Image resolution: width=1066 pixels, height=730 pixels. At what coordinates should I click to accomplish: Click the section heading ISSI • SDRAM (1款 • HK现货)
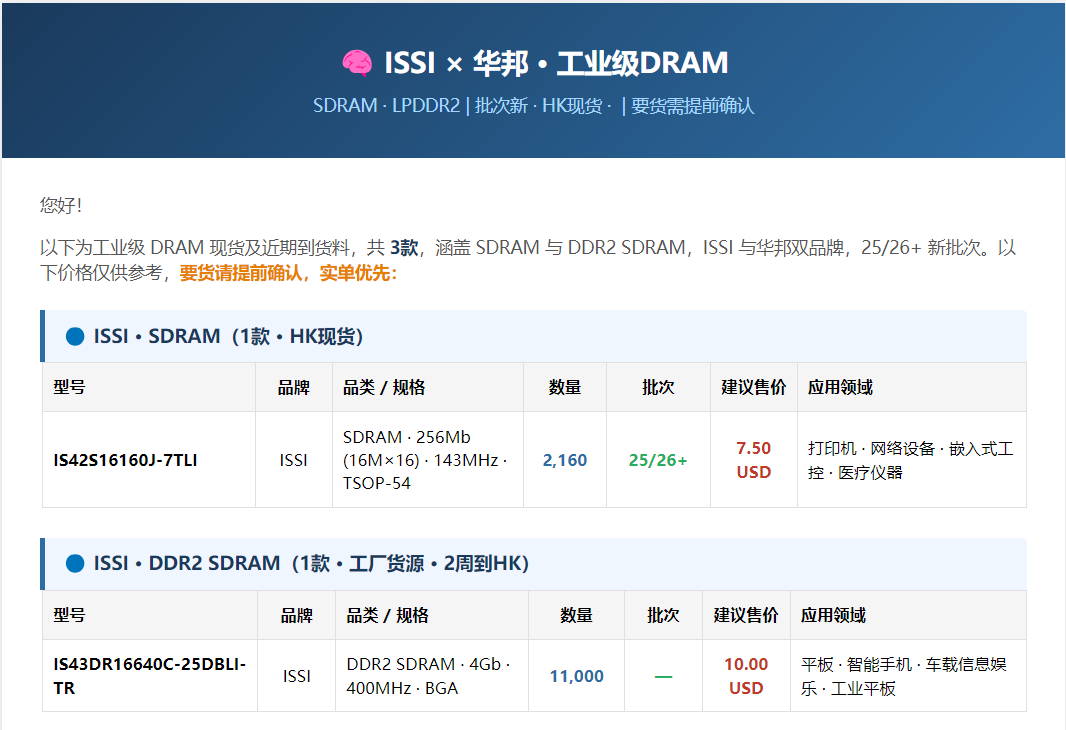228,336
